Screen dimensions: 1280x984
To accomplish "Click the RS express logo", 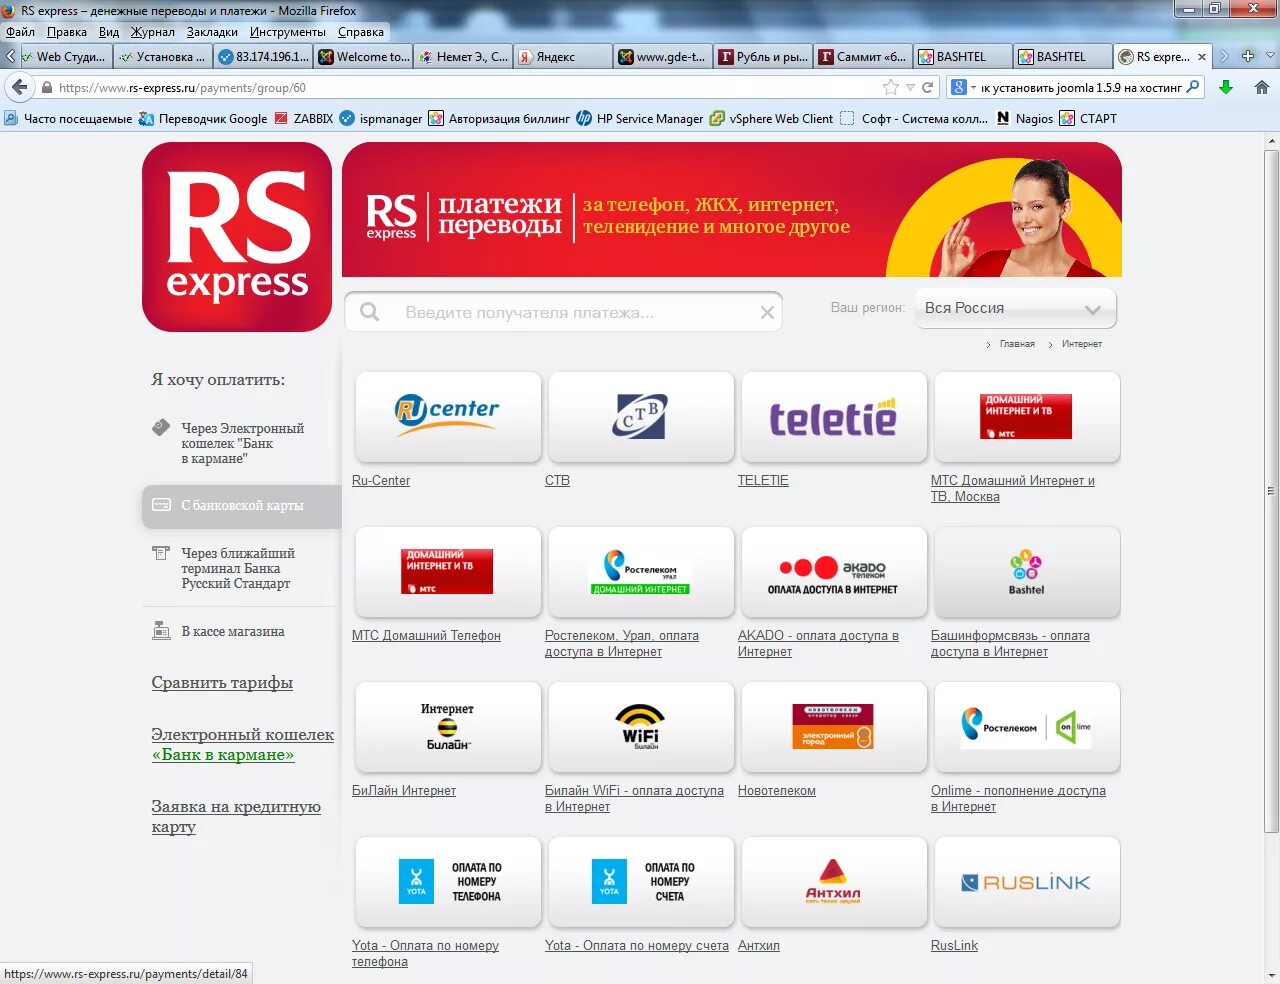I will (x=237, y=237).
